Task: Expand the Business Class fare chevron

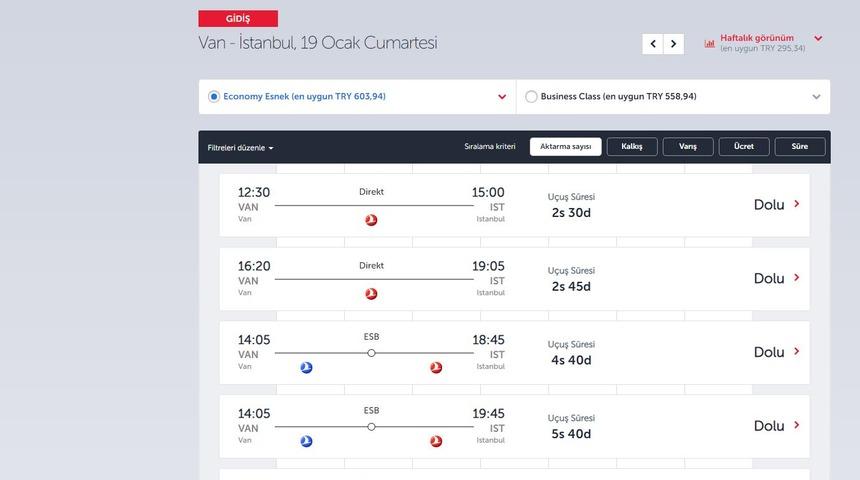Action: tap(816, 97)
